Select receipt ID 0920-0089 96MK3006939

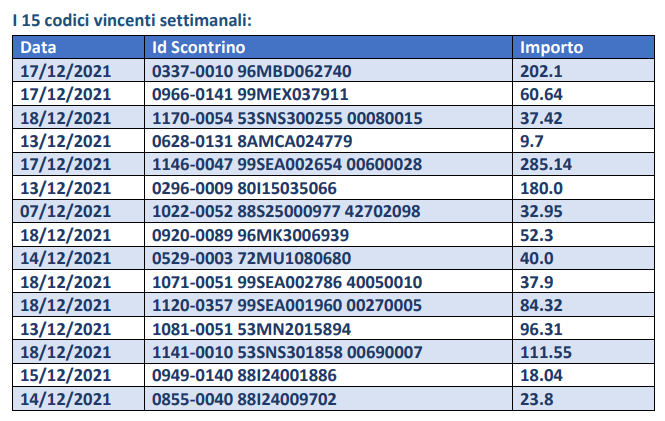pyautogui.click(x=249, y=234)
